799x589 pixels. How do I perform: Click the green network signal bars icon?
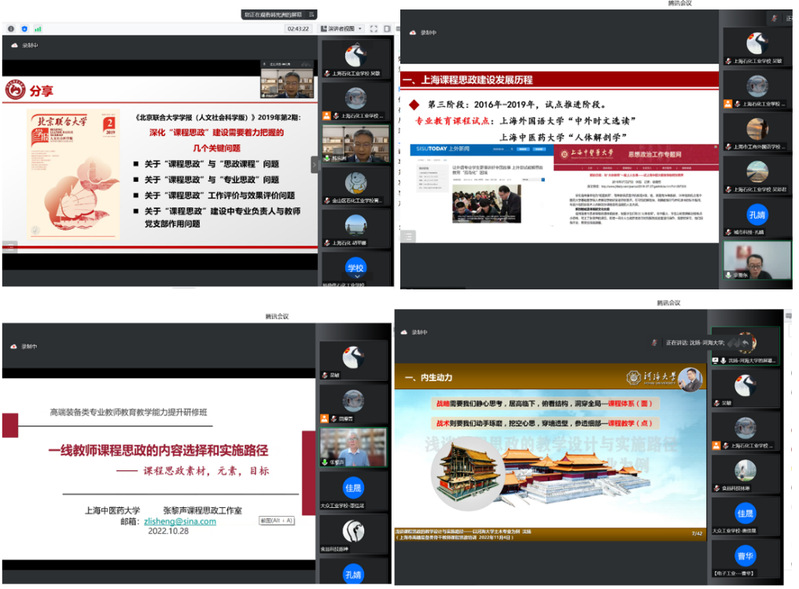click(38, 29)
